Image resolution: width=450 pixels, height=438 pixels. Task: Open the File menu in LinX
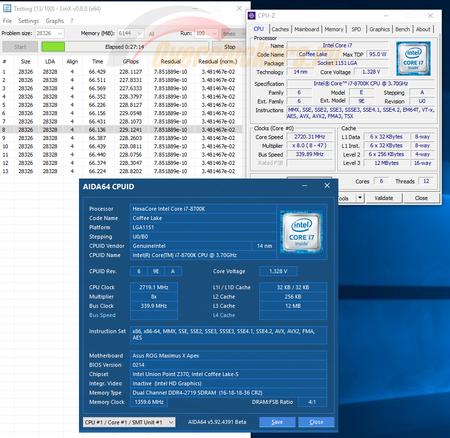point(7,21)
